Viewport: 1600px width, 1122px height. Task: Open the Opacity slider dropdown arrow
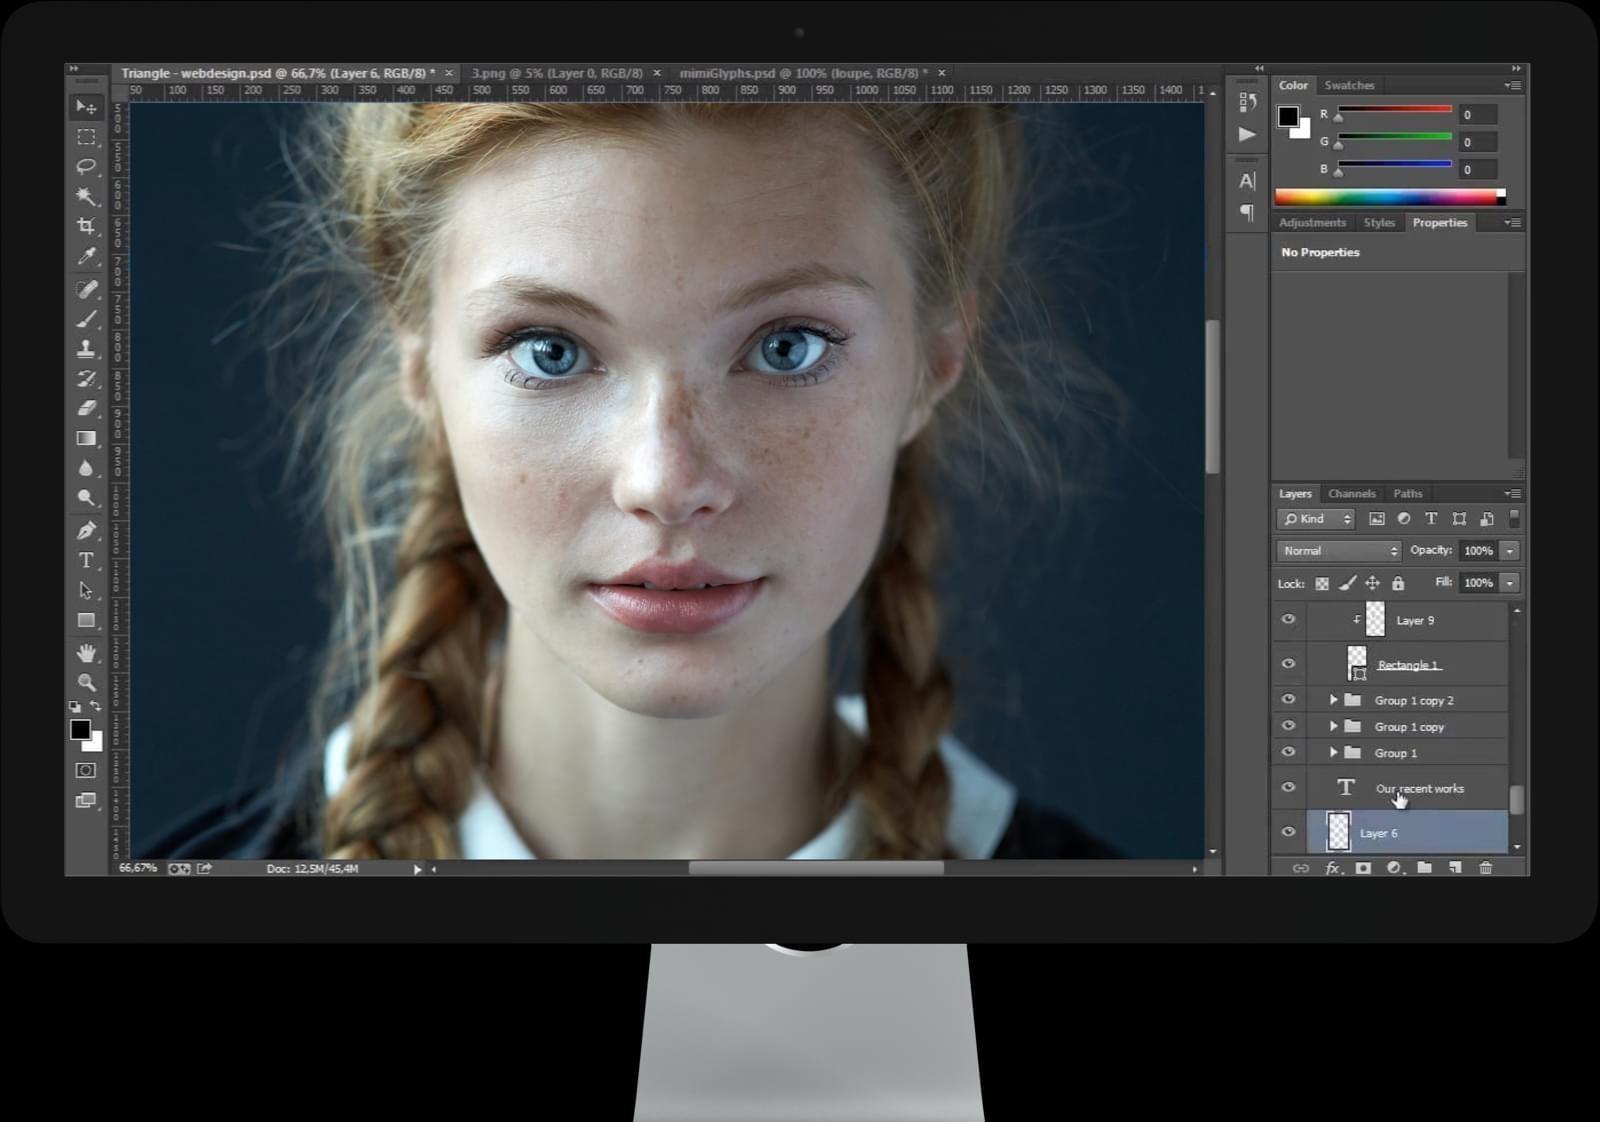pyautogui.click(x=1510, y=551)
